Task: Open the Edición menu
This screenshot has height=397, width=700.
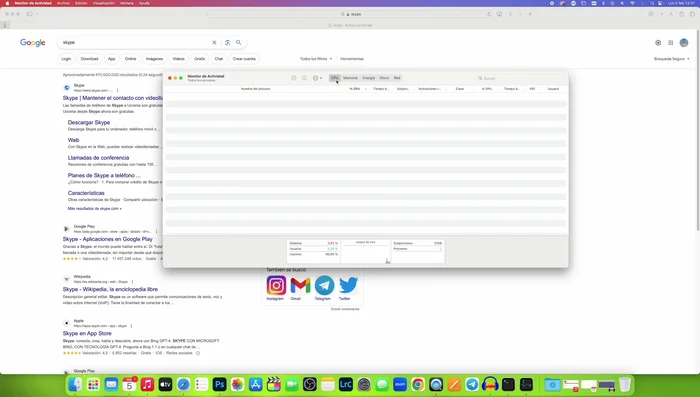Action: [81, 3]
